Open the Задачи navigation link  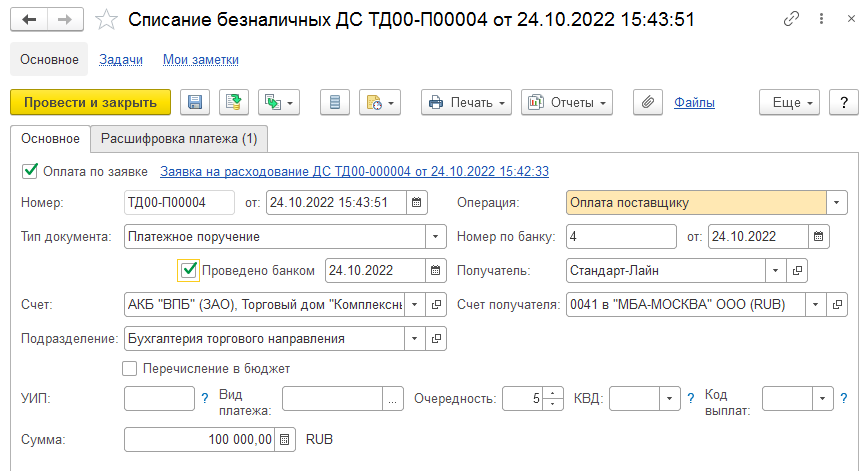pos(121,60)
